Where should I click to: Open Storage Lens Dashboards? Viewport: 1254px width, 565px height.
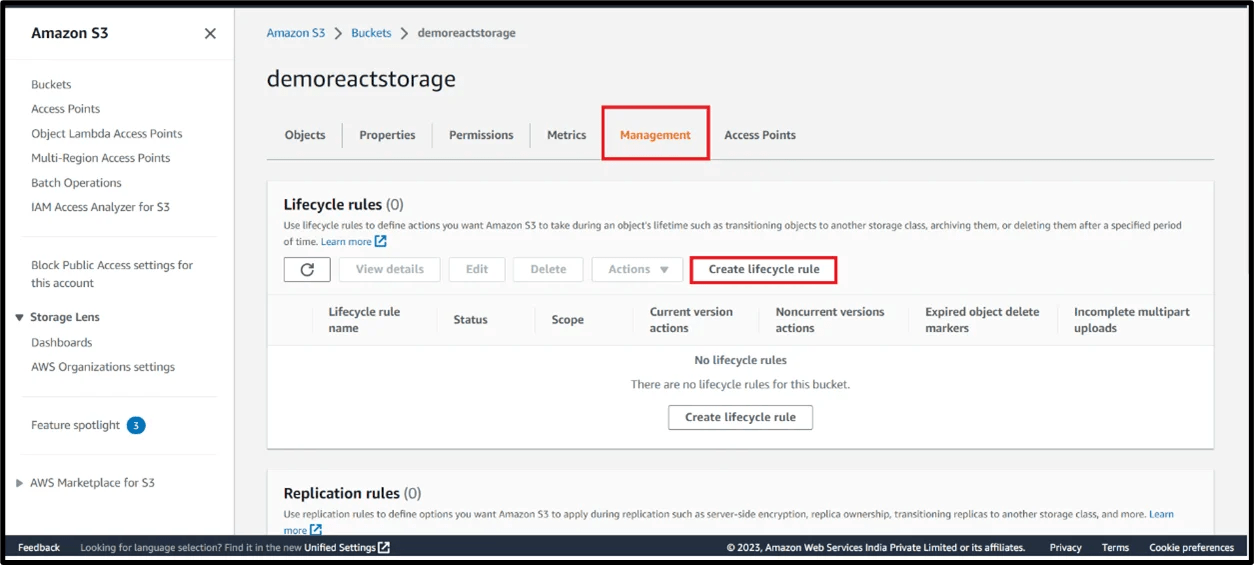(62, 342)
